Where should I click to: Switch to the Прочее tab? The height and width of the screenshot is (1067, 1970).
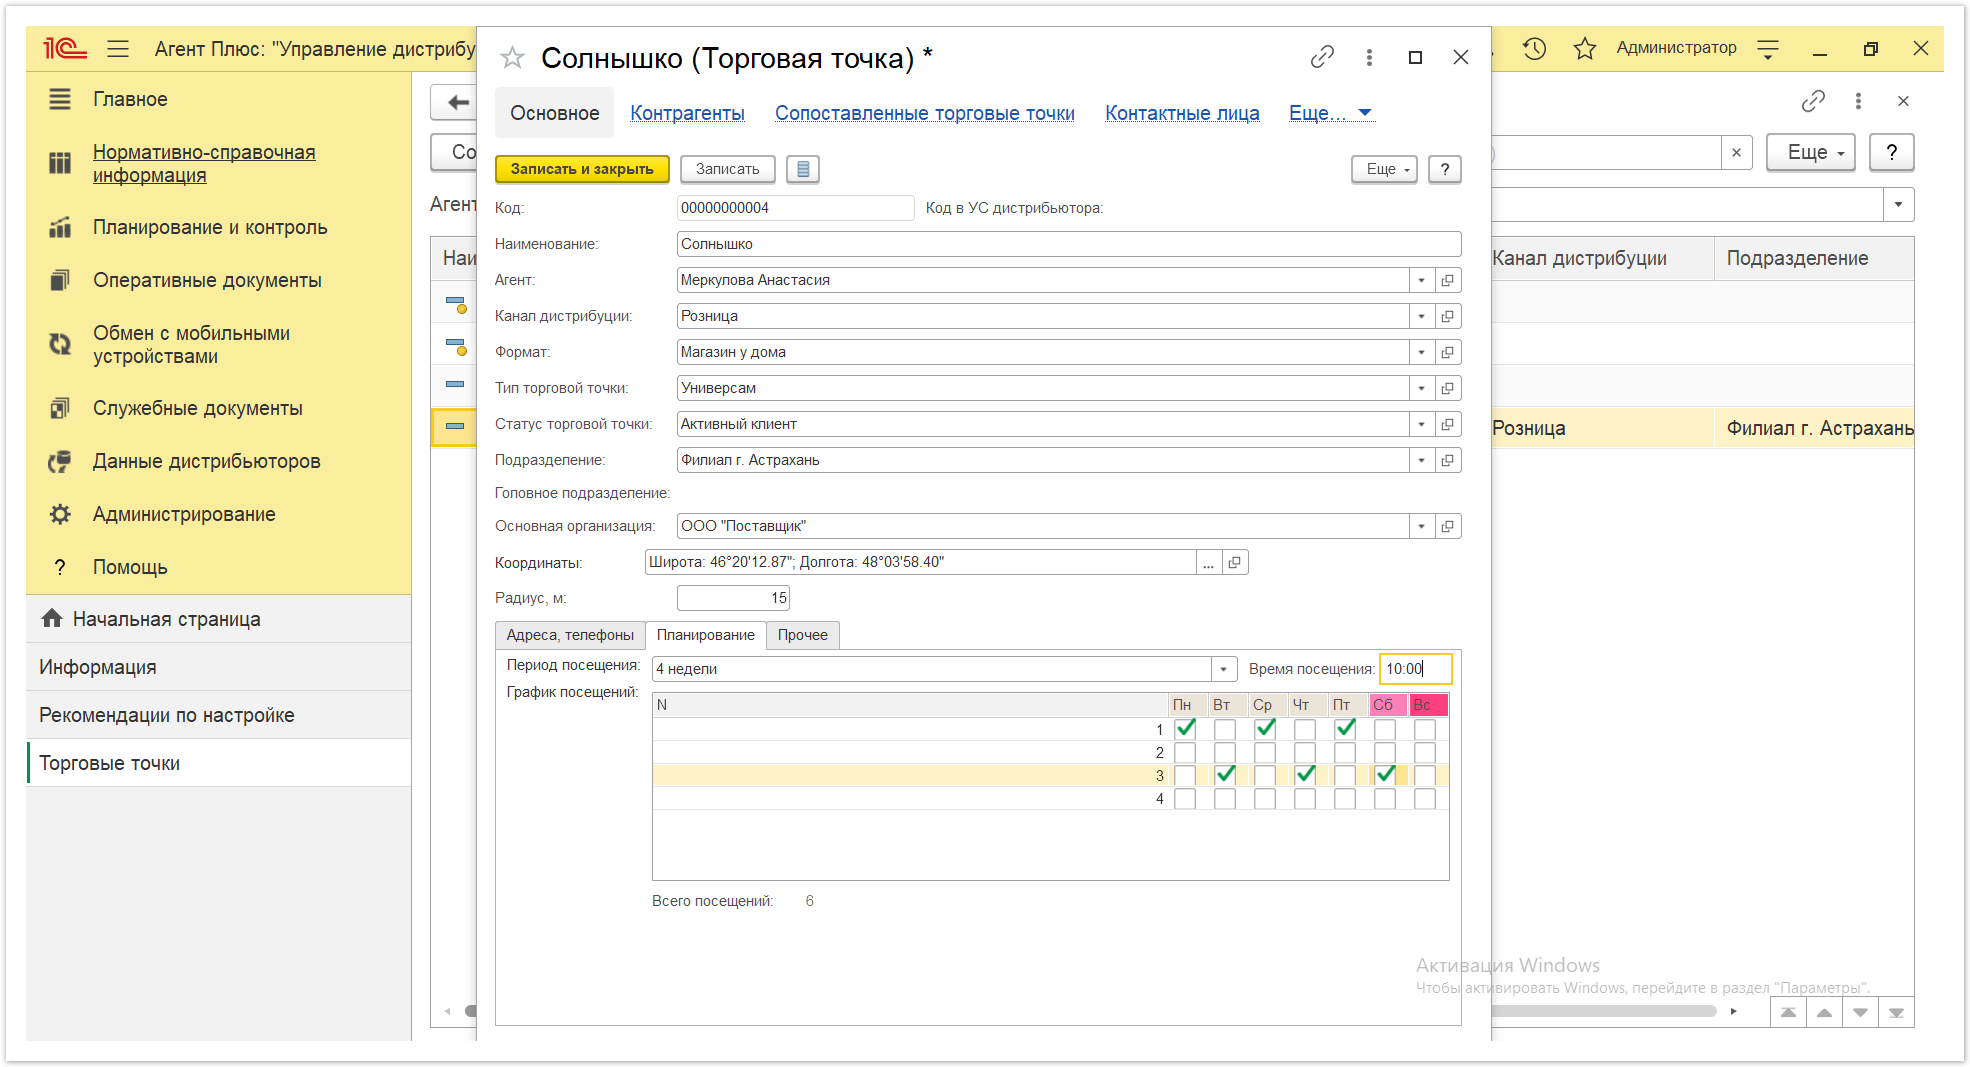pos(803,635)
